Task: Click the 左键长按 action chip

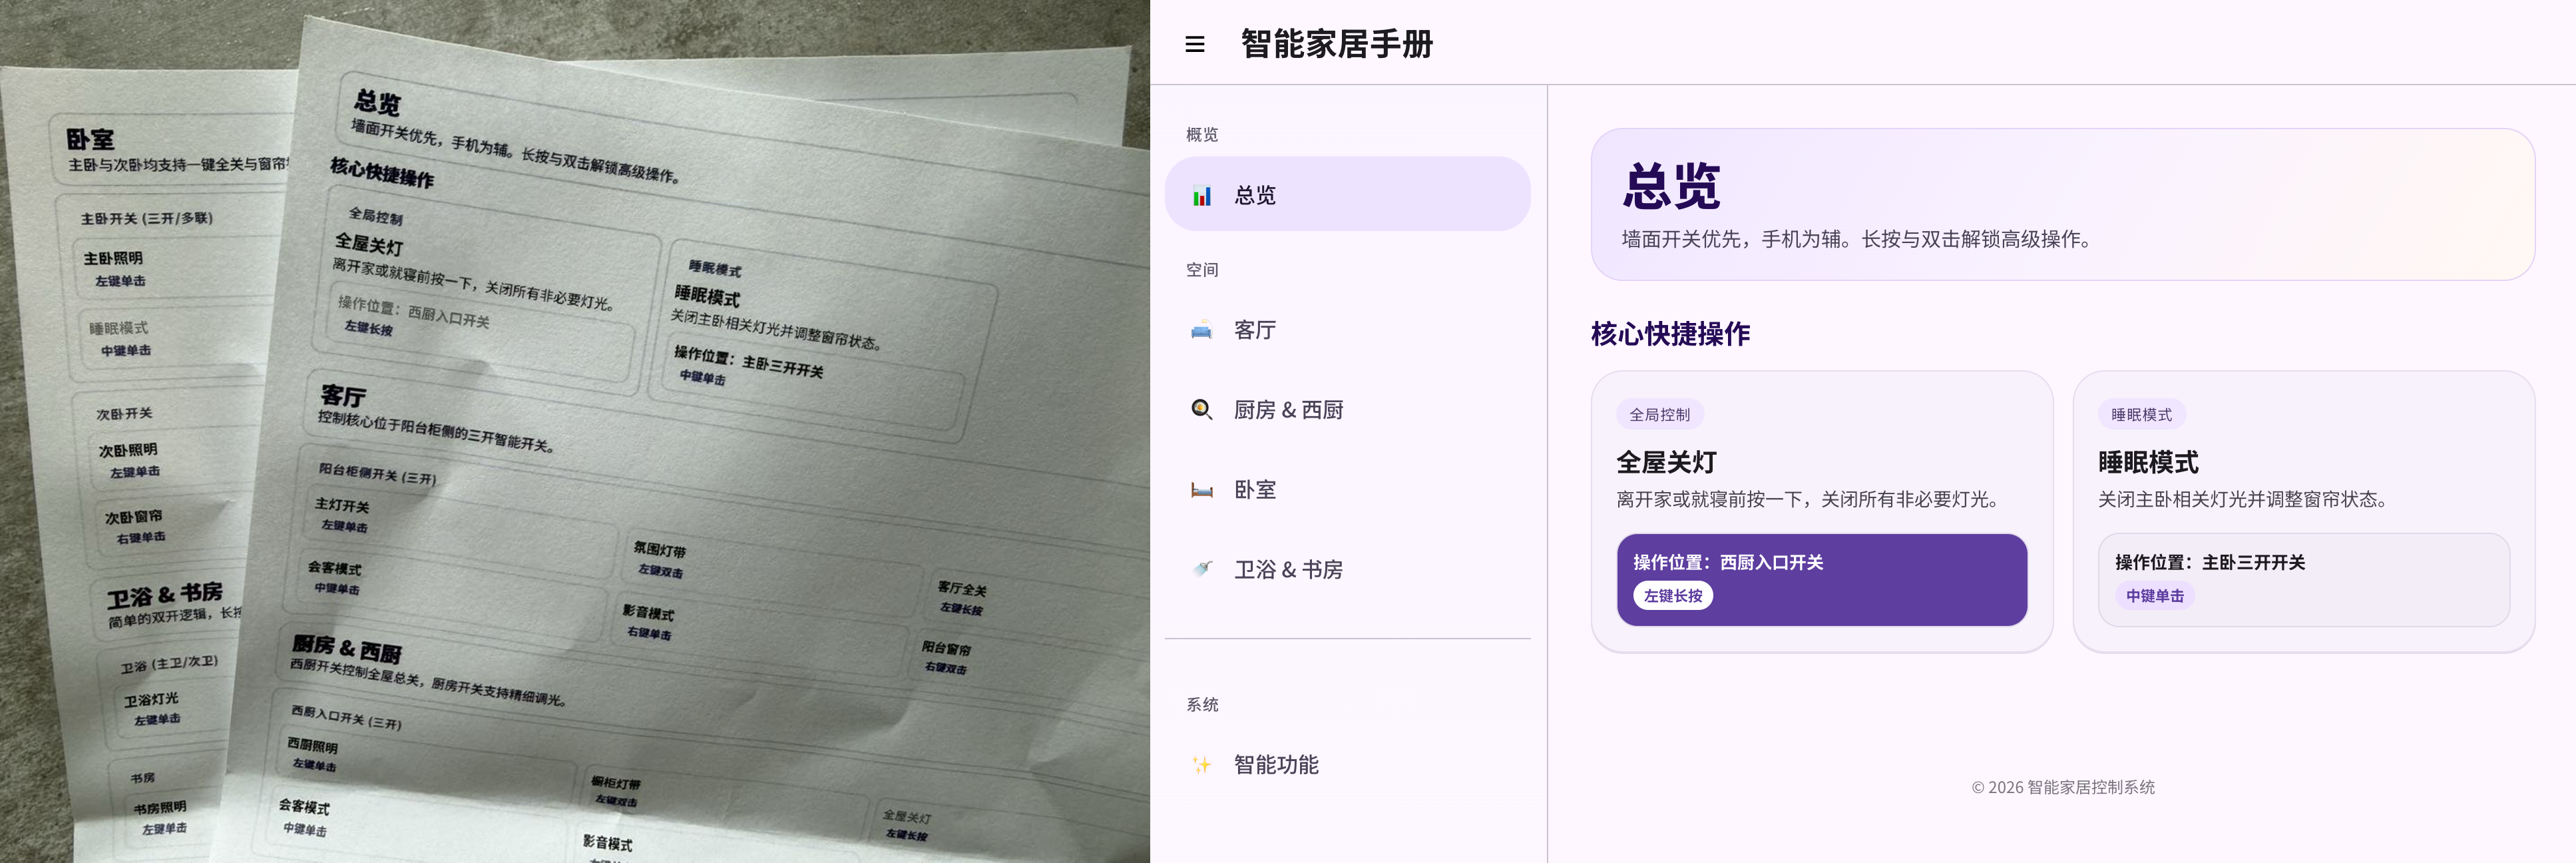Action: click(1673, 596)
